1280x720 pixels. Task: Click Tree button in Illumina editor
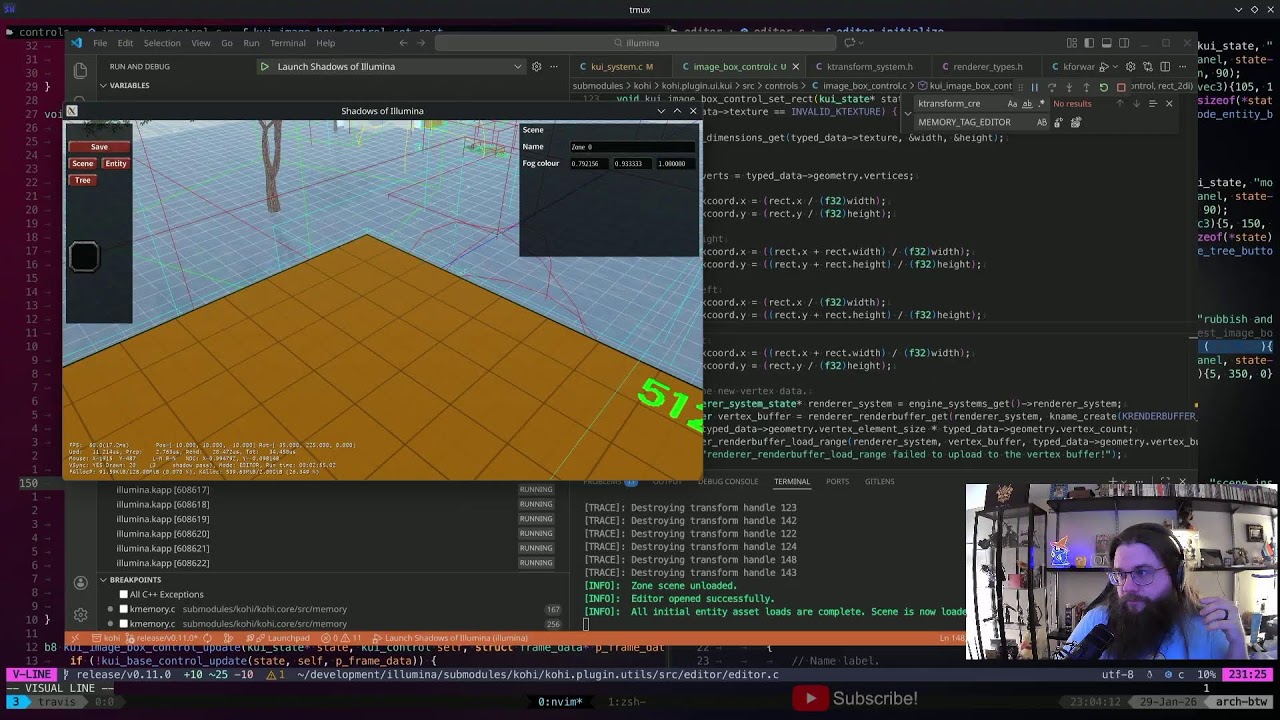click(x=82, y=180)
